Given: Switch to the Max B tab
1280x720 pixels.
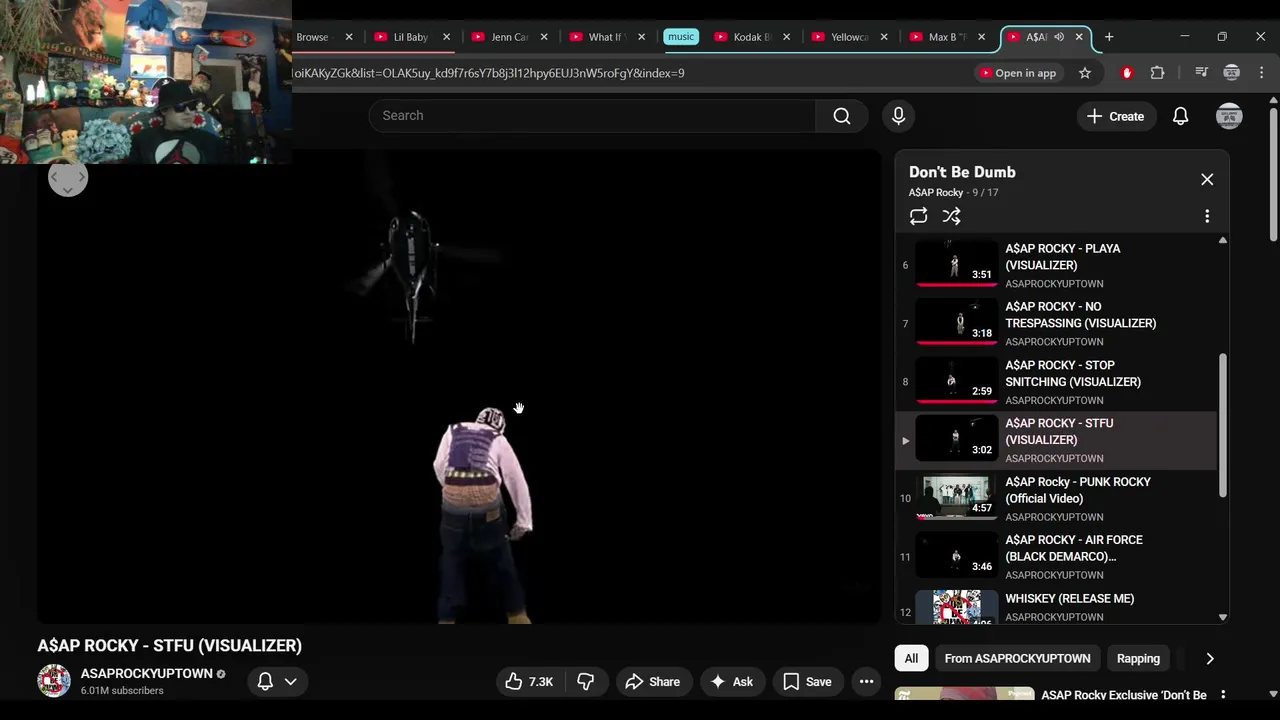Looking at the screenshot, I should point(947,37).
